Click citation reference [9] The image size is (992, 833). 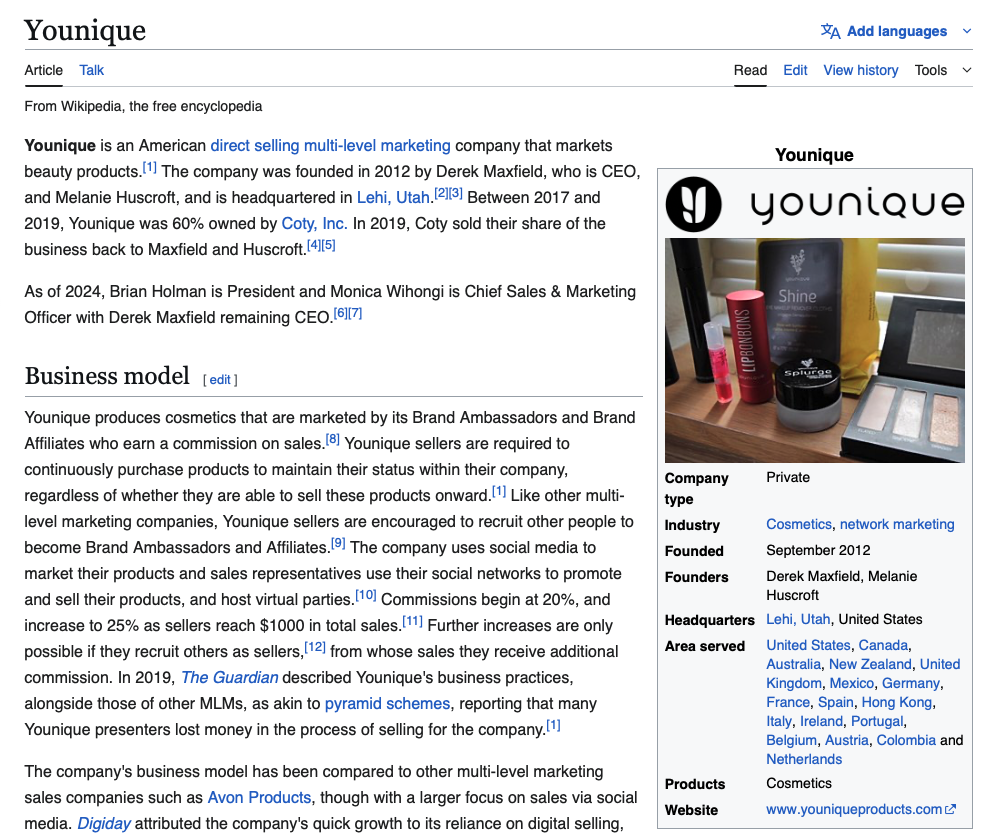pyautogui.click(x=338, y=543)
